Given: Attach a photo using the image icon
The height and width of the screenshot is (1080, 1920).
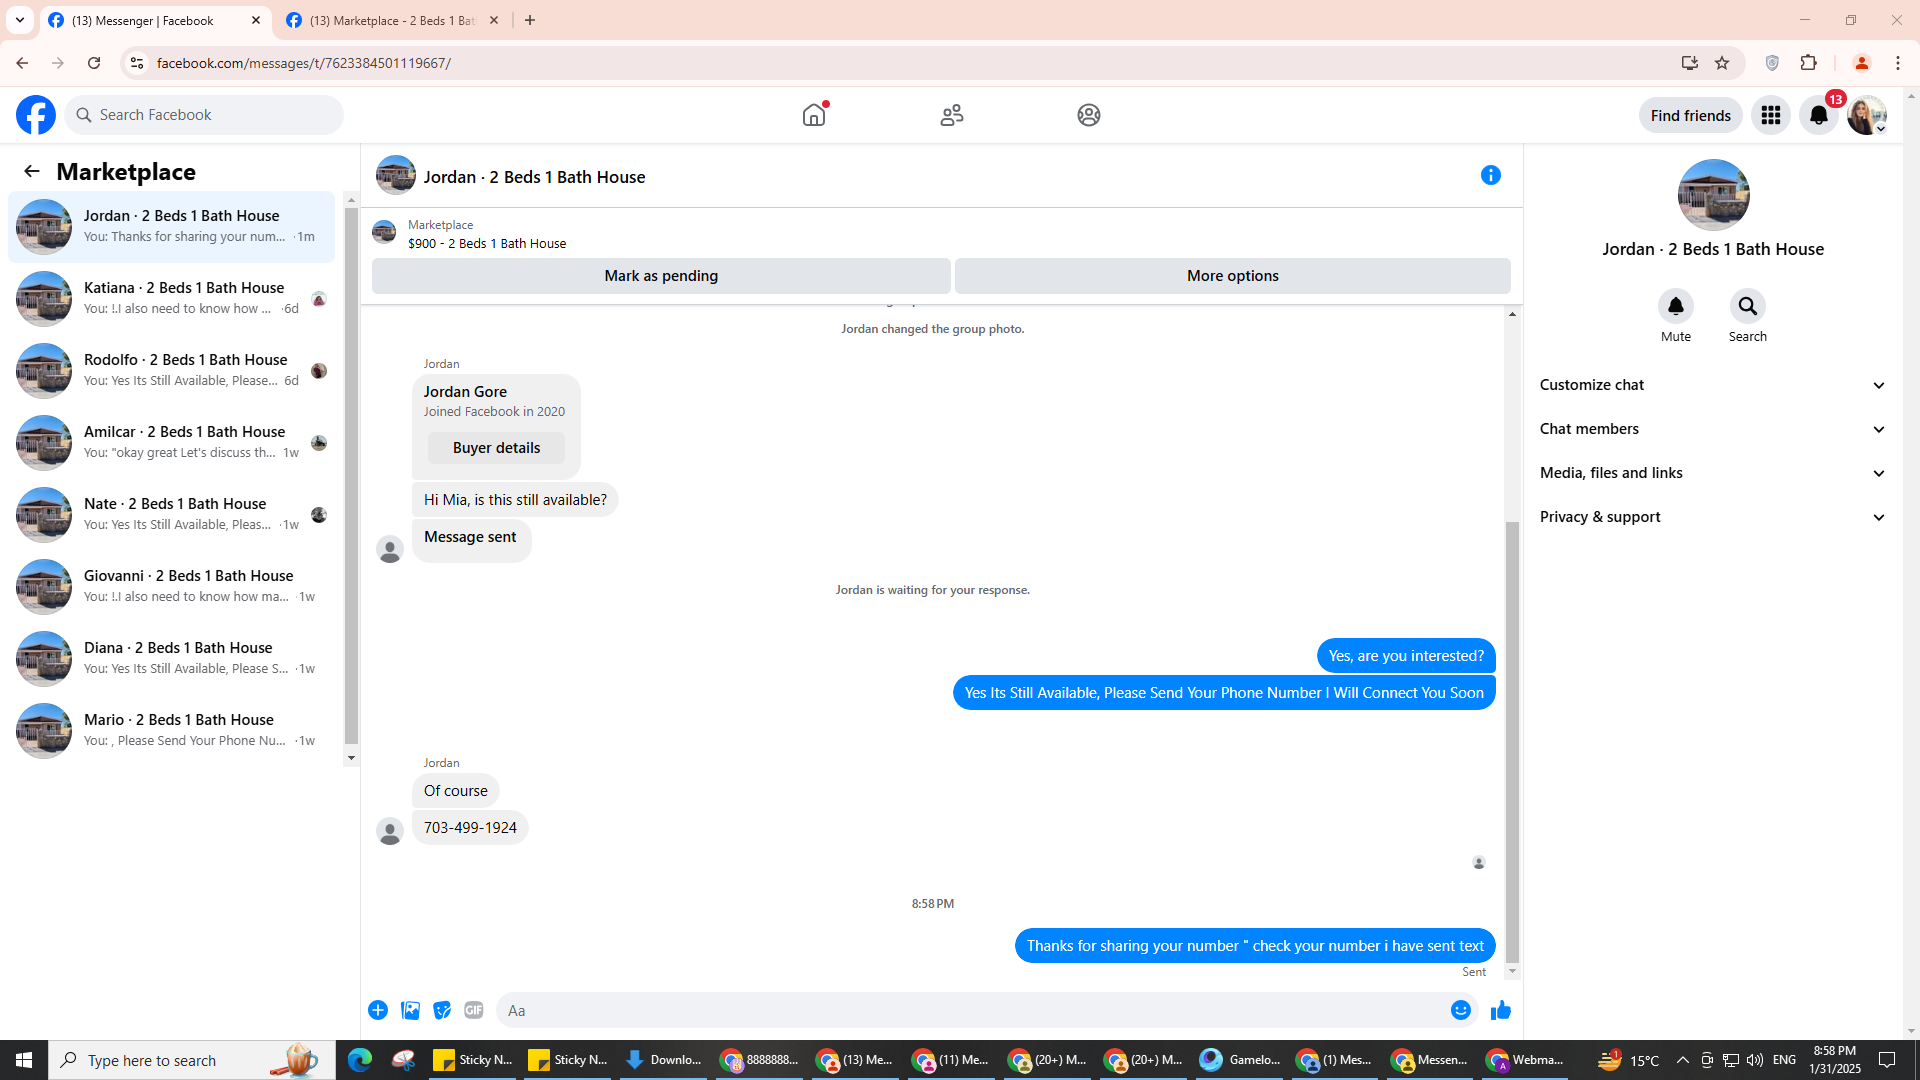Looking at the screenshot, I should 410,1010.
